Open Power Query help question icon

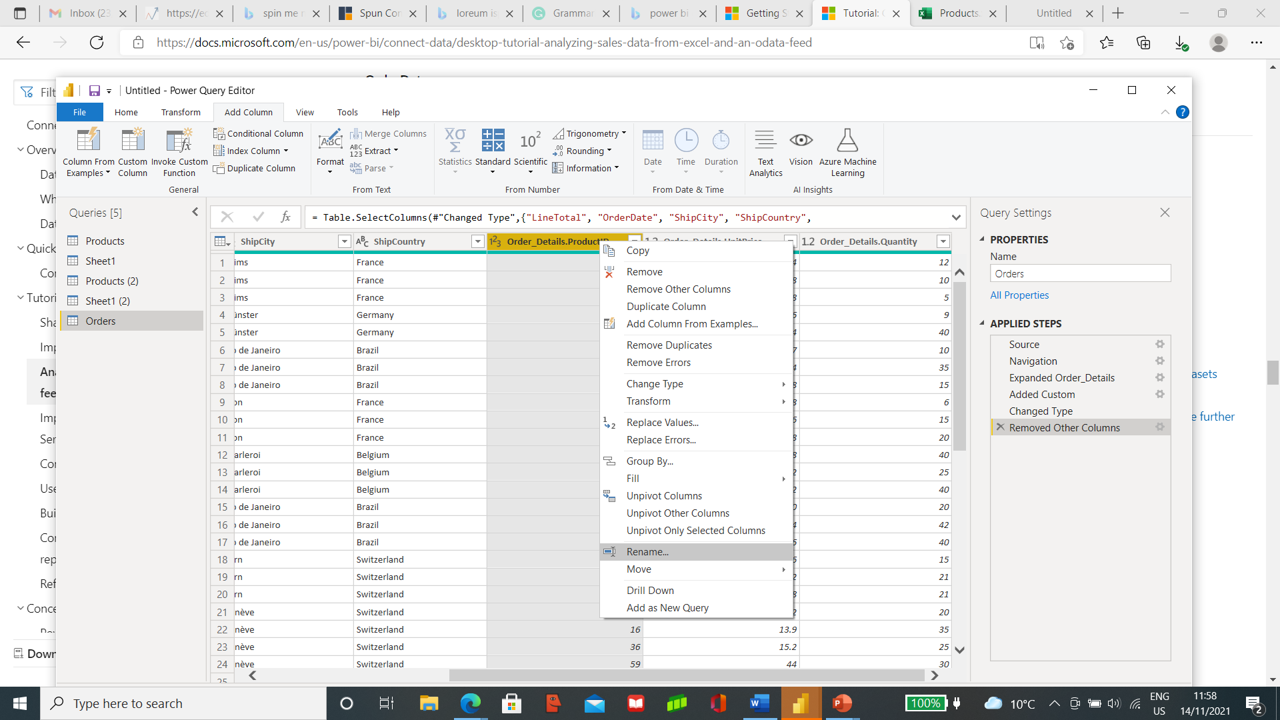pyautogui.click(x=1182, y=112)
